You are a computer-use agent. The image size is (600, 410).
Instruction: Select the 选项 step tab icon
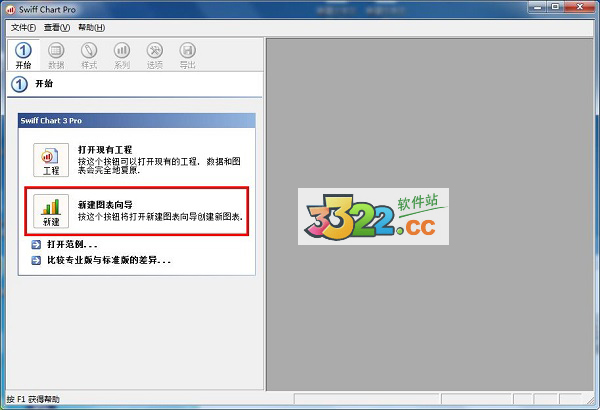click(155, 50)
